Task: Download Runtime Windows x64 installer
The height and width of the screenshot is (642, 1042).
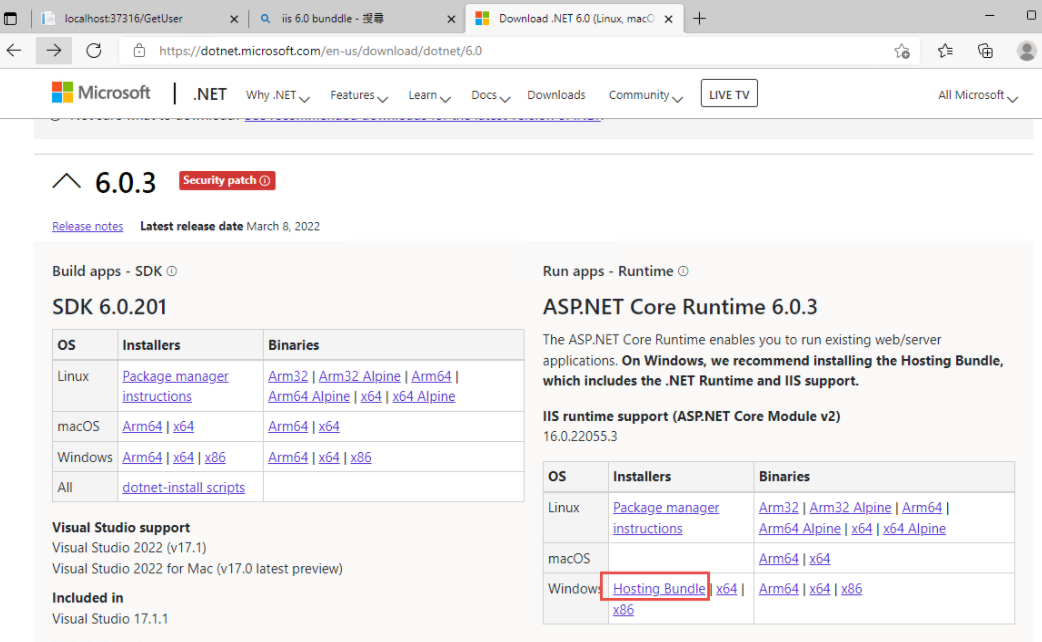Action: tap(726, 589)
